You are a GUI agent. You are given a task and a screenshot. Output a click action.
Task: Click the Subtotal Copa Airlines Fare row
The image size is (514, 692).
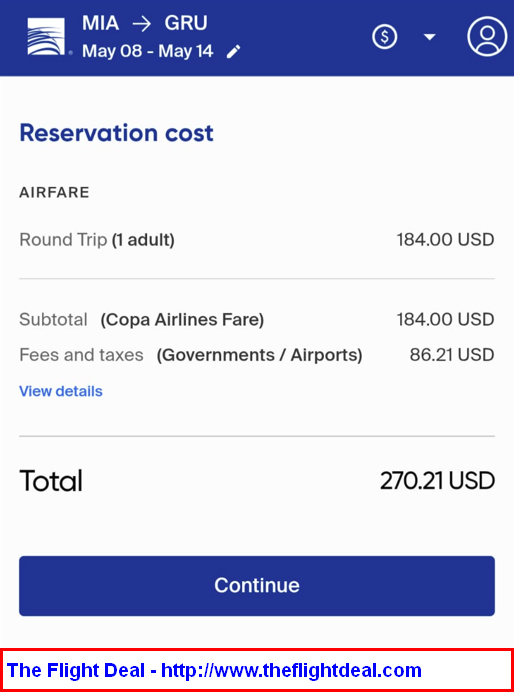point(257,320)
